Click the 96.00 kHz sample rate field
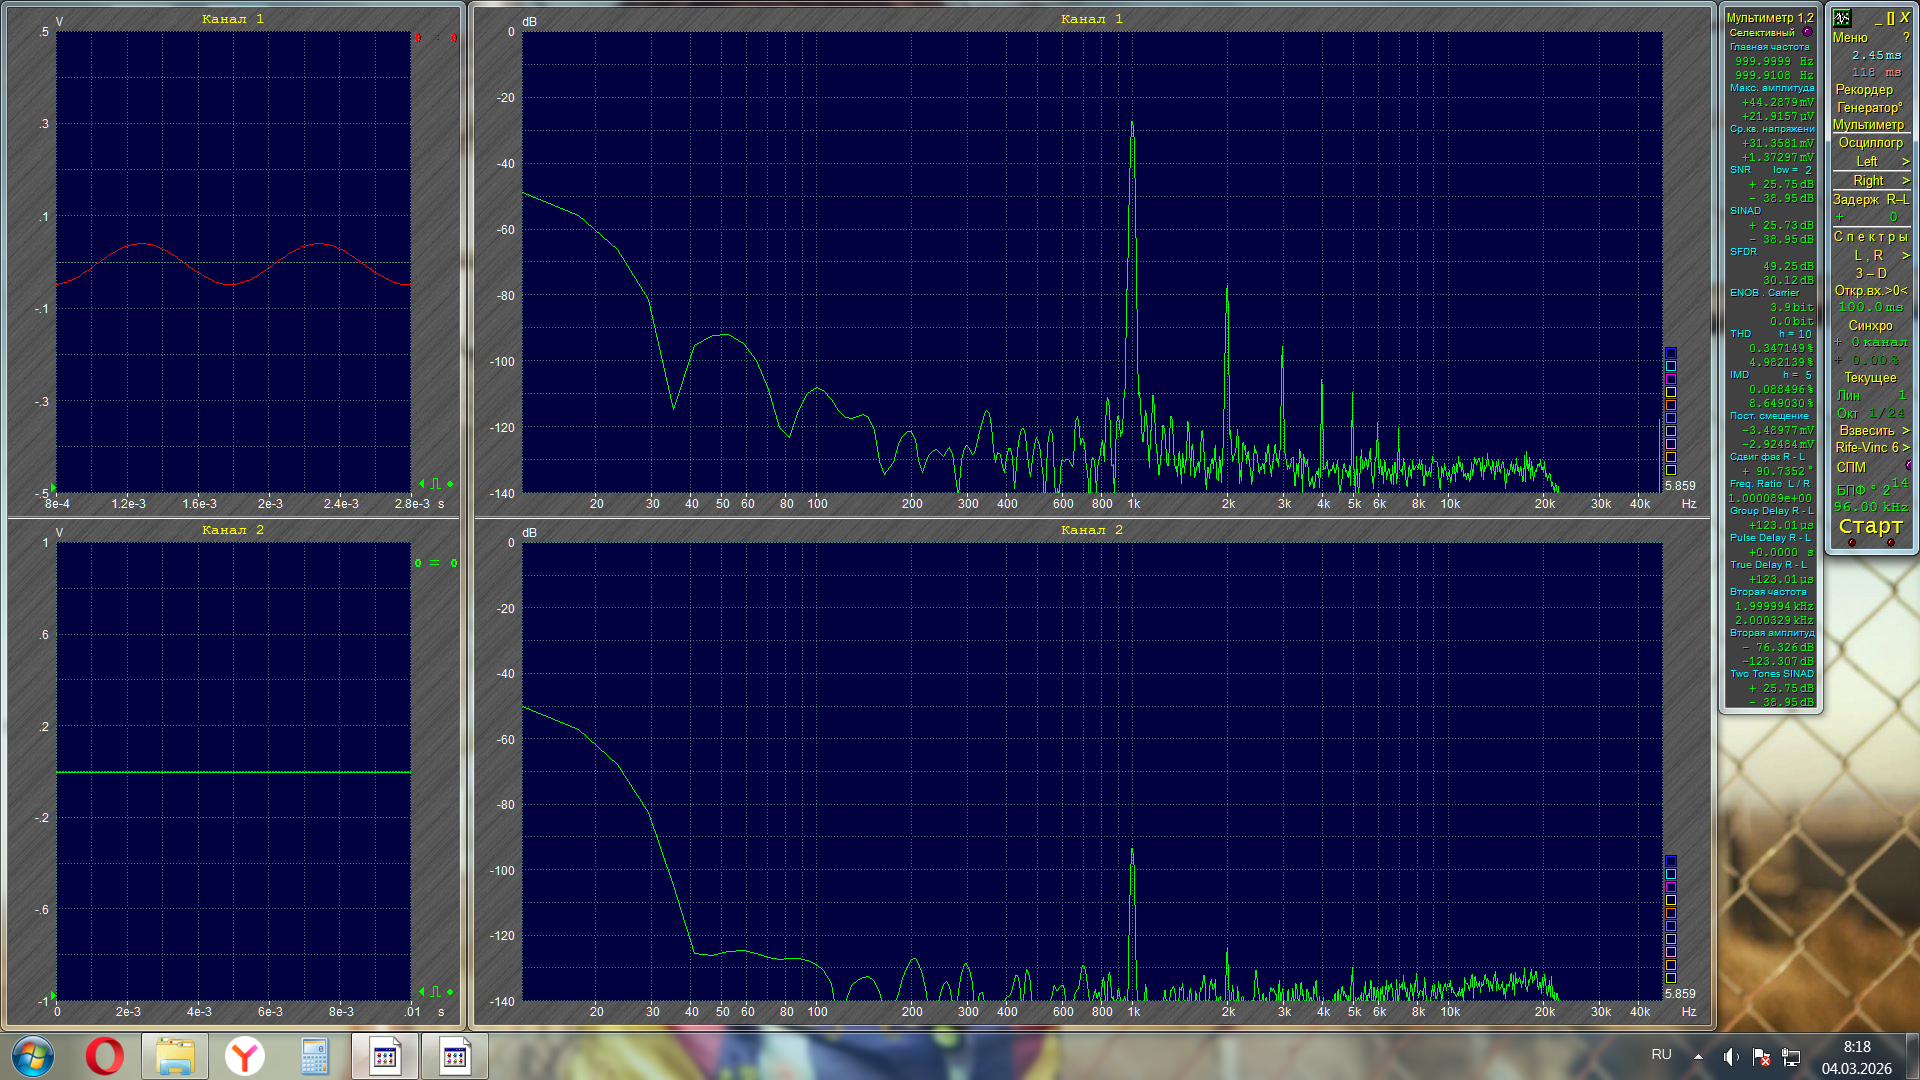This screenshot has width=1920, height=1080. pos(1870,507)
